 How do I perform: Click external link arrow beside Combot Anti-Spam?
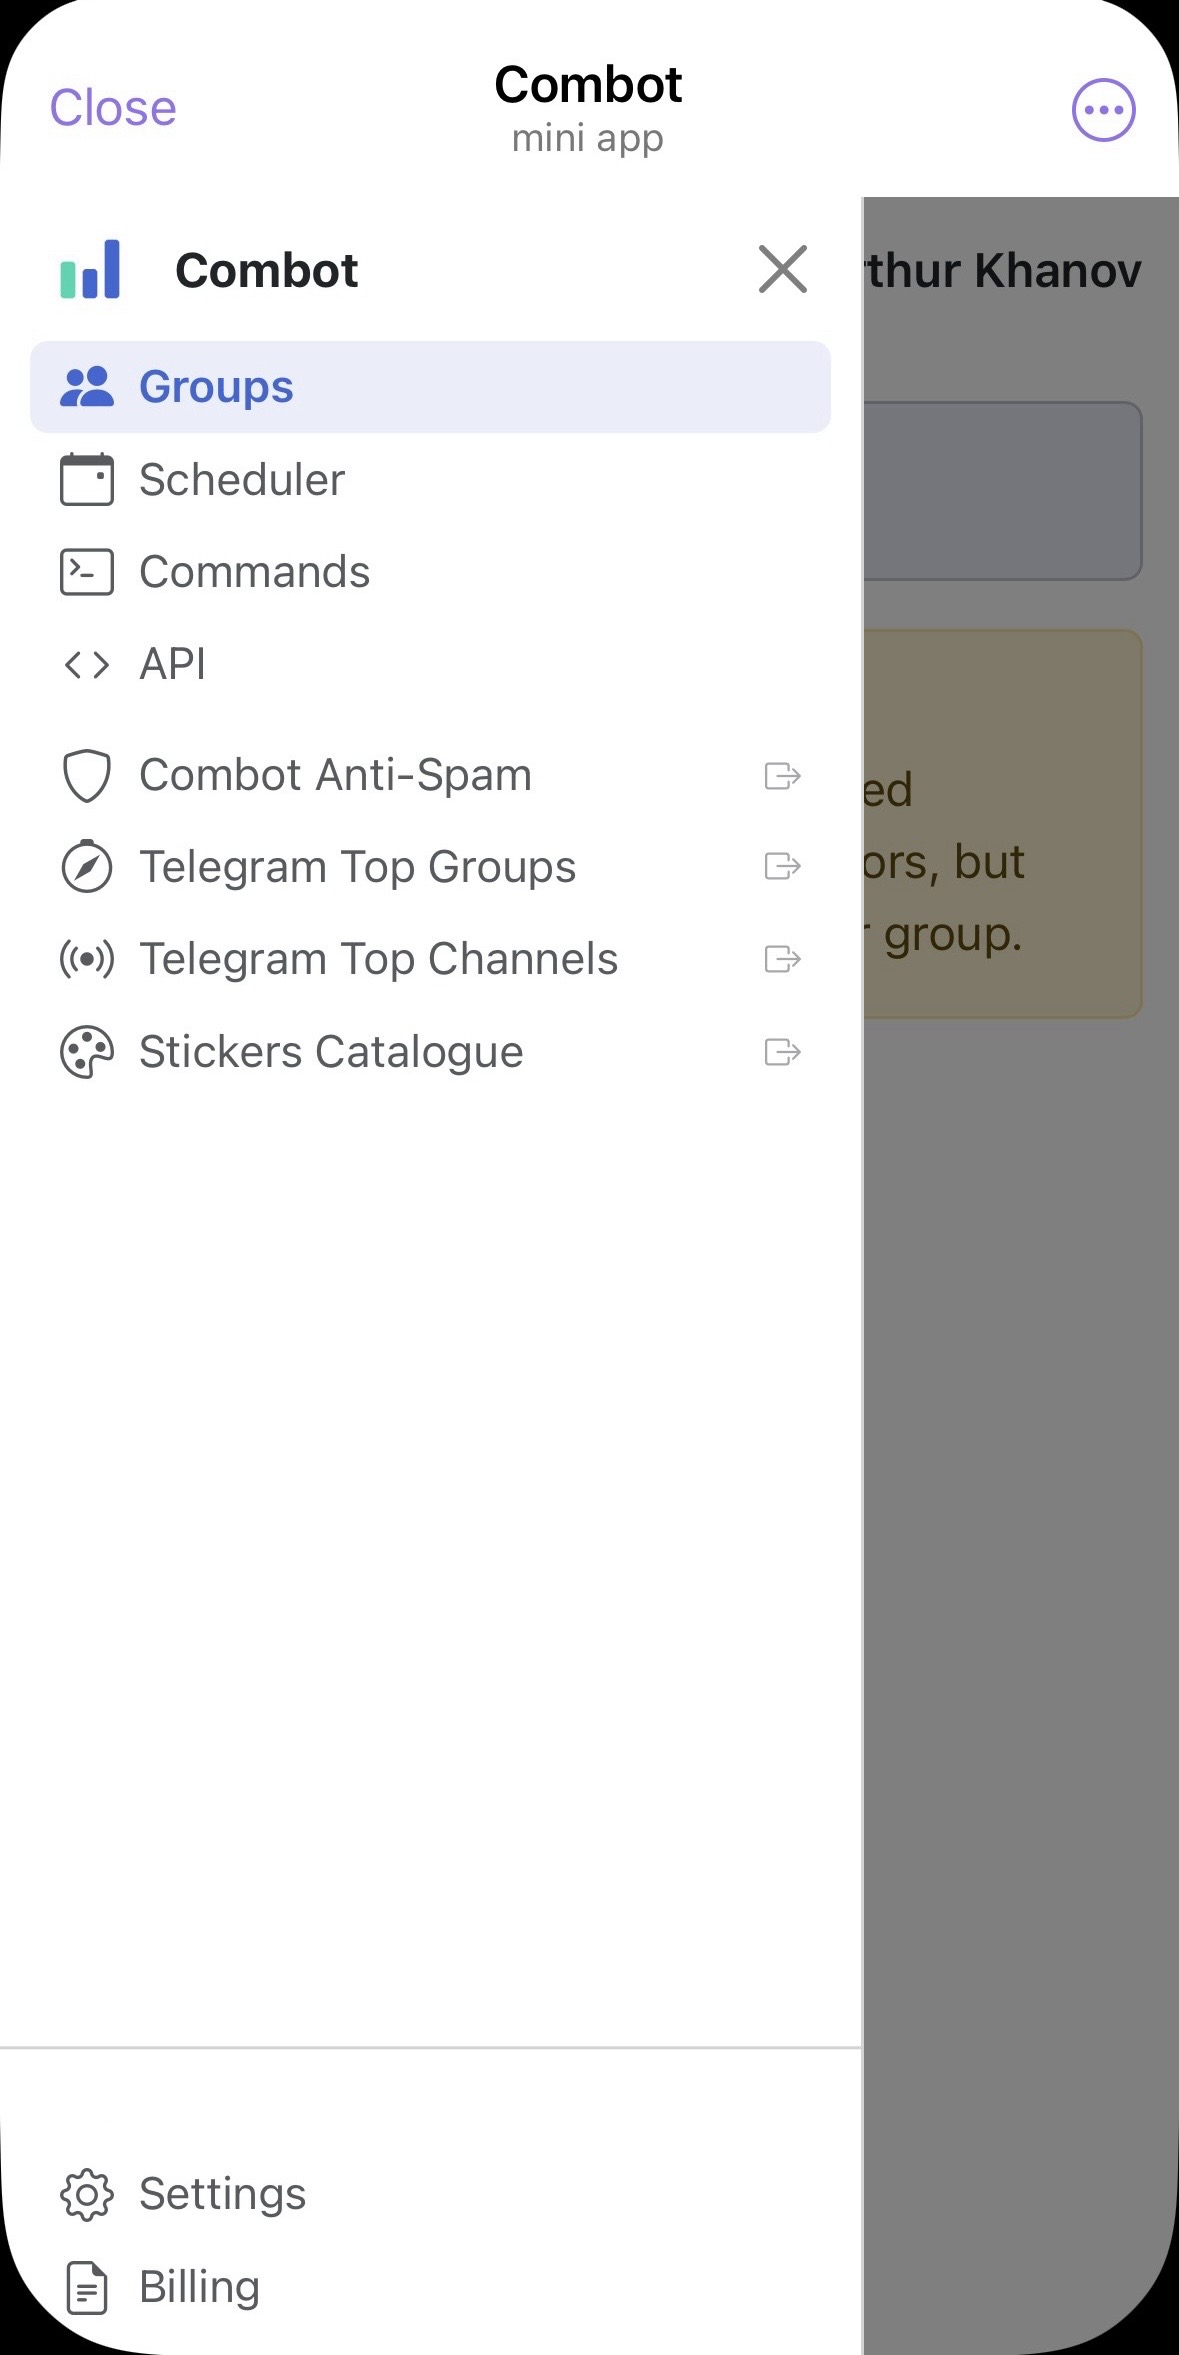[782, 776]
